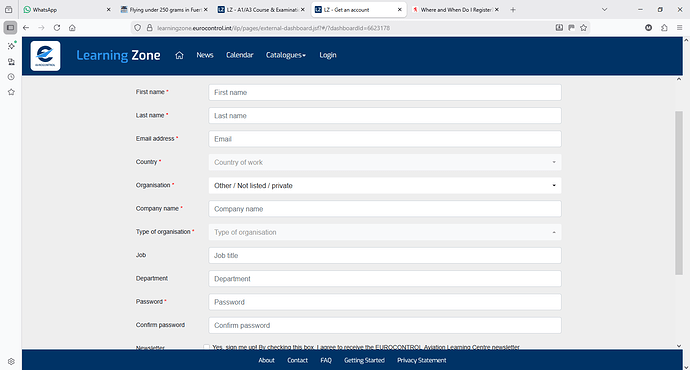Image resolution: width=690 pixels, height=370 pixels.
Task: Focus the Password field
Action: click(385, 302)
